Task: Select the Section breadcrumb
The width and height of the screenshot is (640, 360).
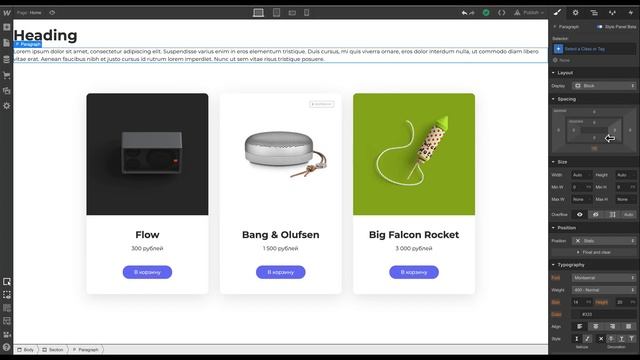Action: pyautogui.click(x=53, y=350)
